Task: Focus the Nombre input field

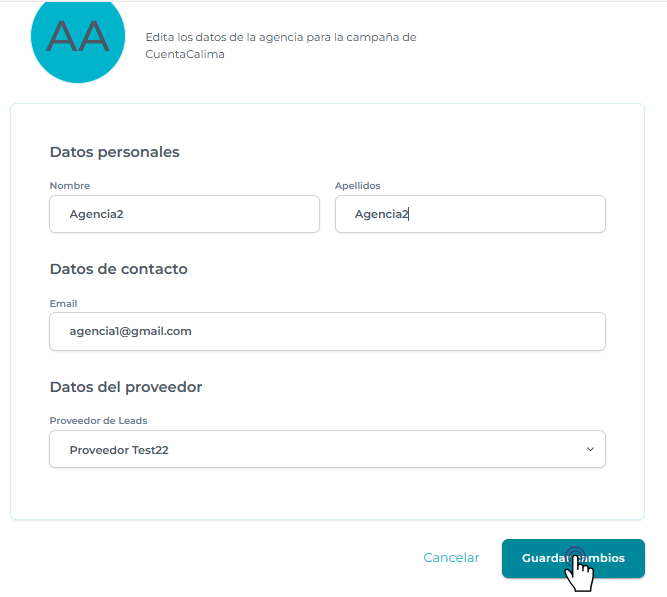Action: click(184, 214)
